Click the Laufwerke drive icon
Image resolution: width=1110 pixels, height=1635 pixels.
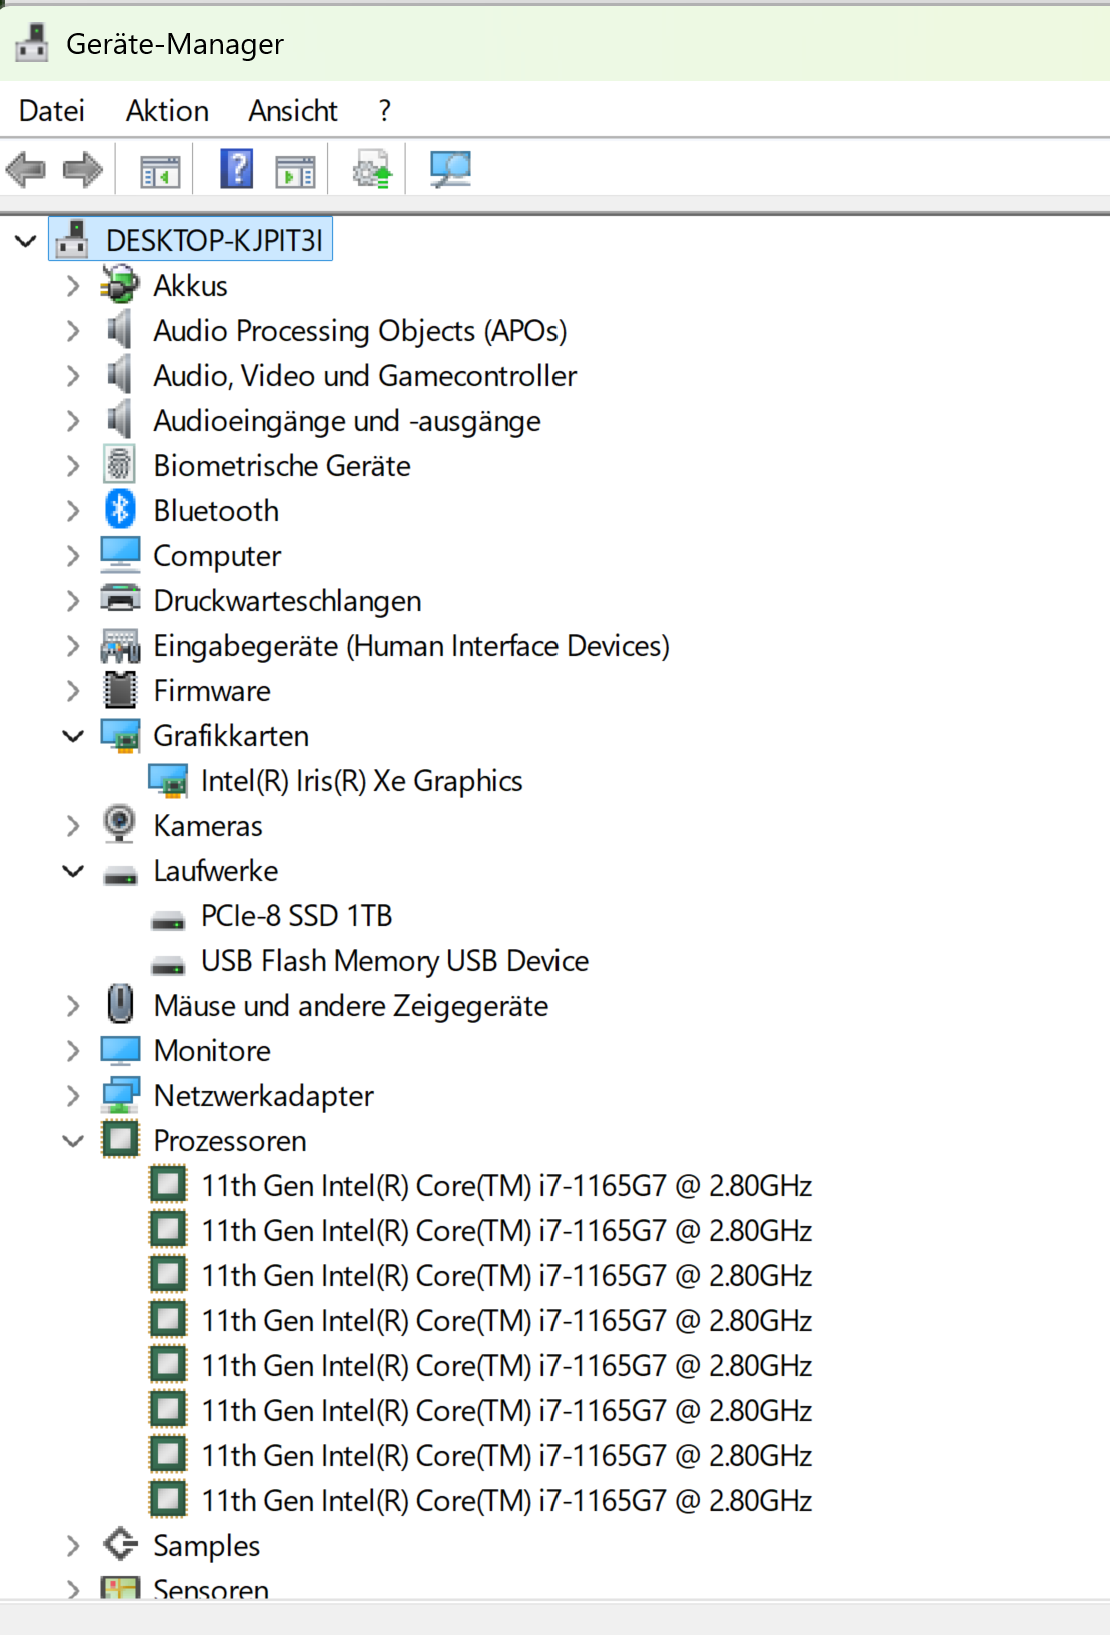pos(120,877)
